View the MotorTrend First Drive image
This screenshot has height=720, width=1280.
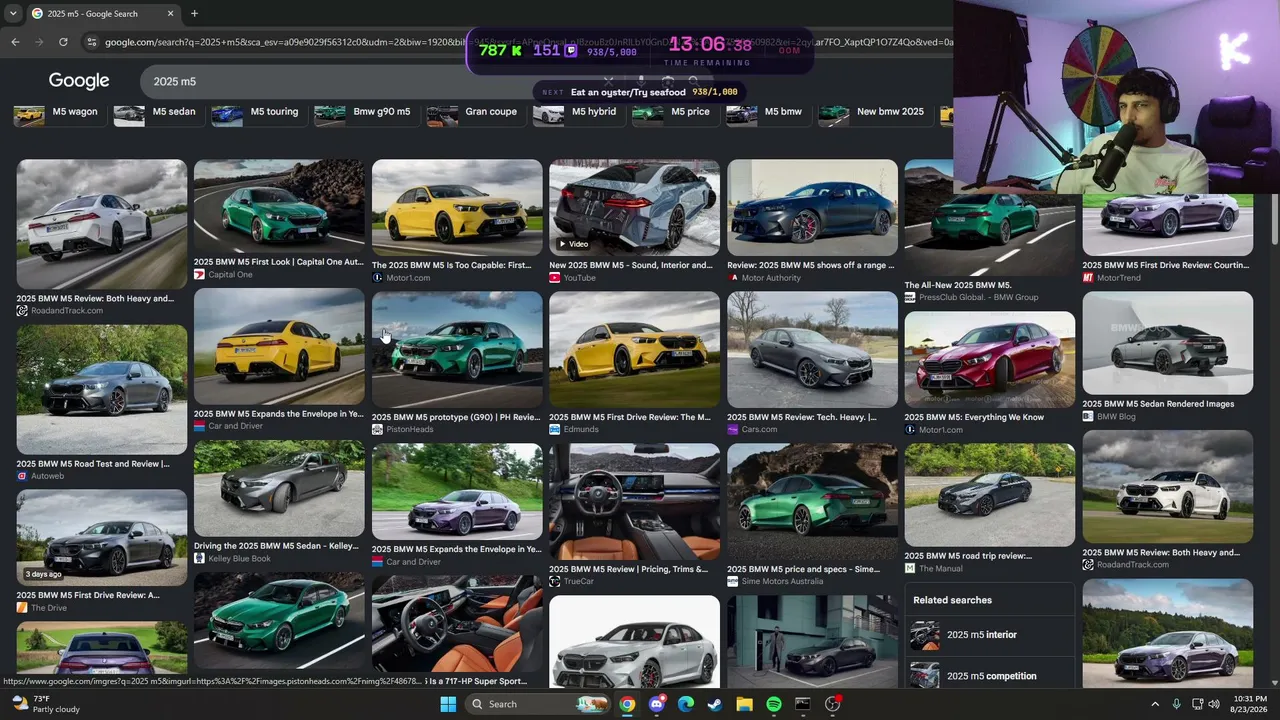point(1167,222)
